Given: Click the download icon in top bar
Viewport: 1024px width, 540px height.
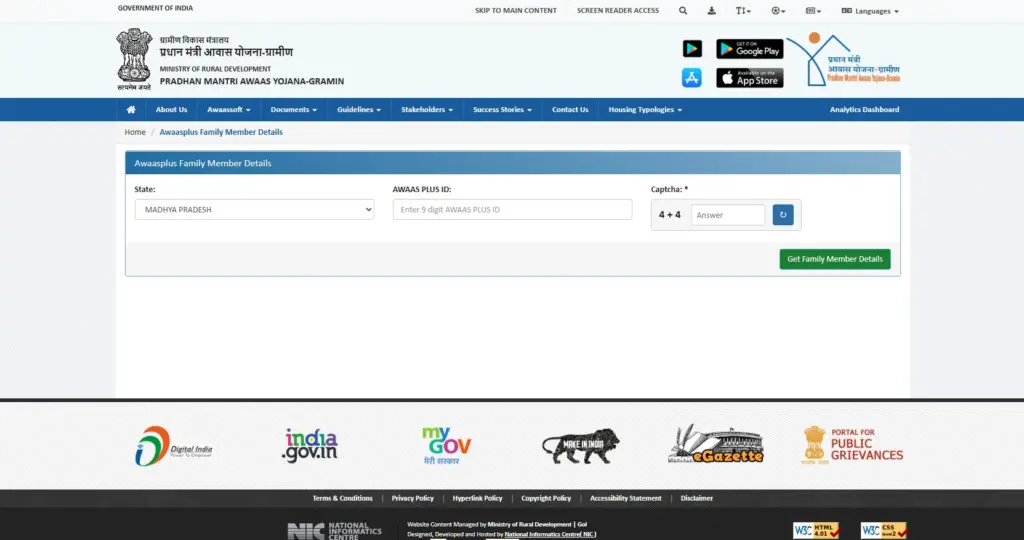Looking at the screenshot, I should pyautogui.click(x=712, y=10).
